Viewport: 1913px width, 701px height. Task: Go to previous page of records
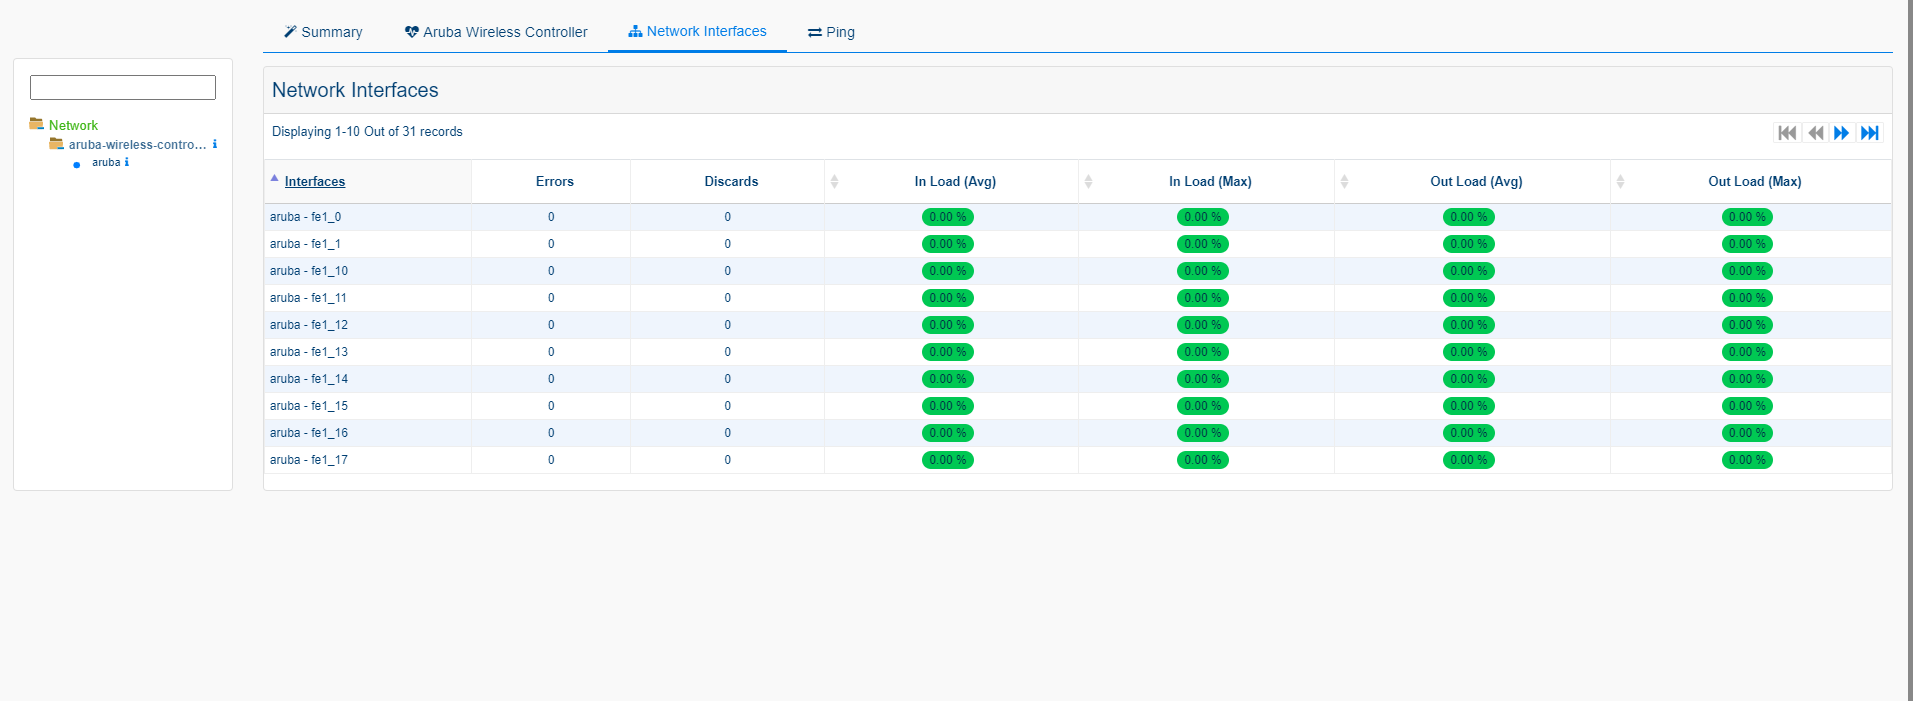1815,133
